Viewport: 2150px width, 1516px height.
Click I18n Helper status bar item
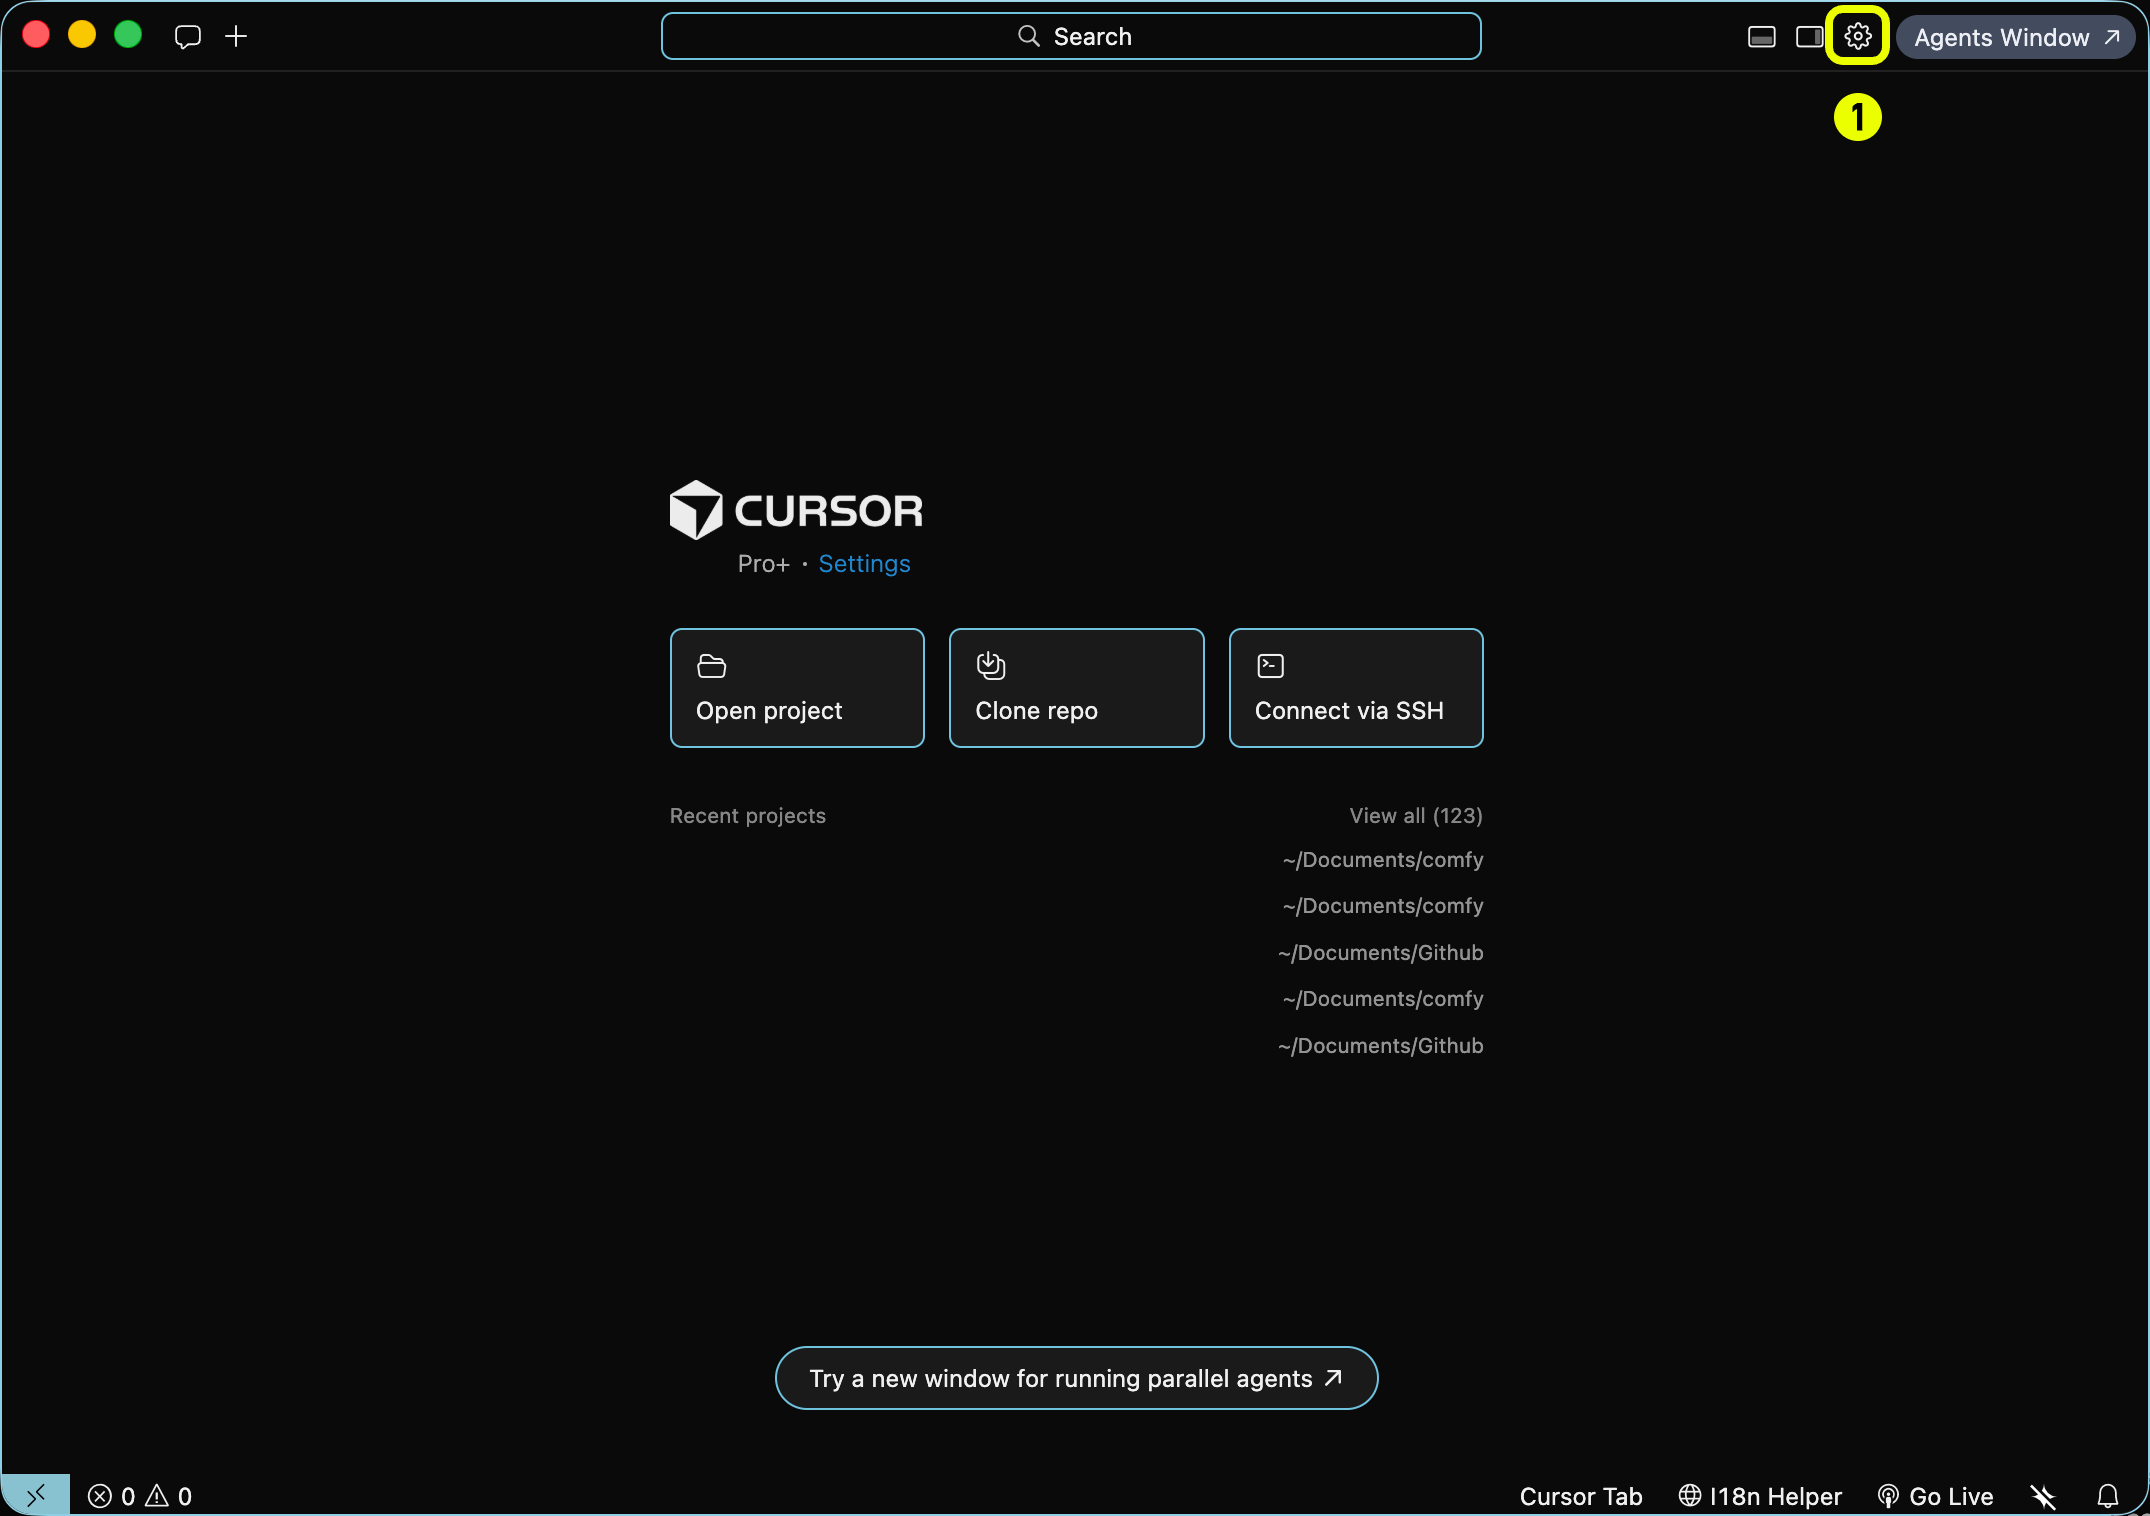click(1760, 1496)
